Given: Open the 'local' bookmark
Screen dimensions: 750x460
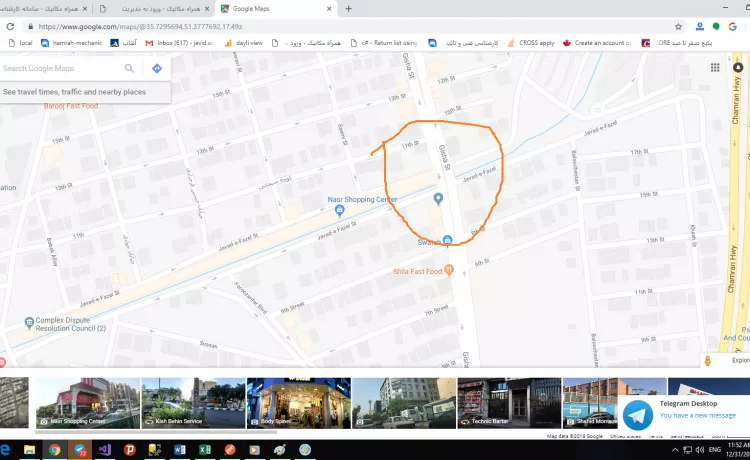Looking at the screenshot, I should [21, 43].
